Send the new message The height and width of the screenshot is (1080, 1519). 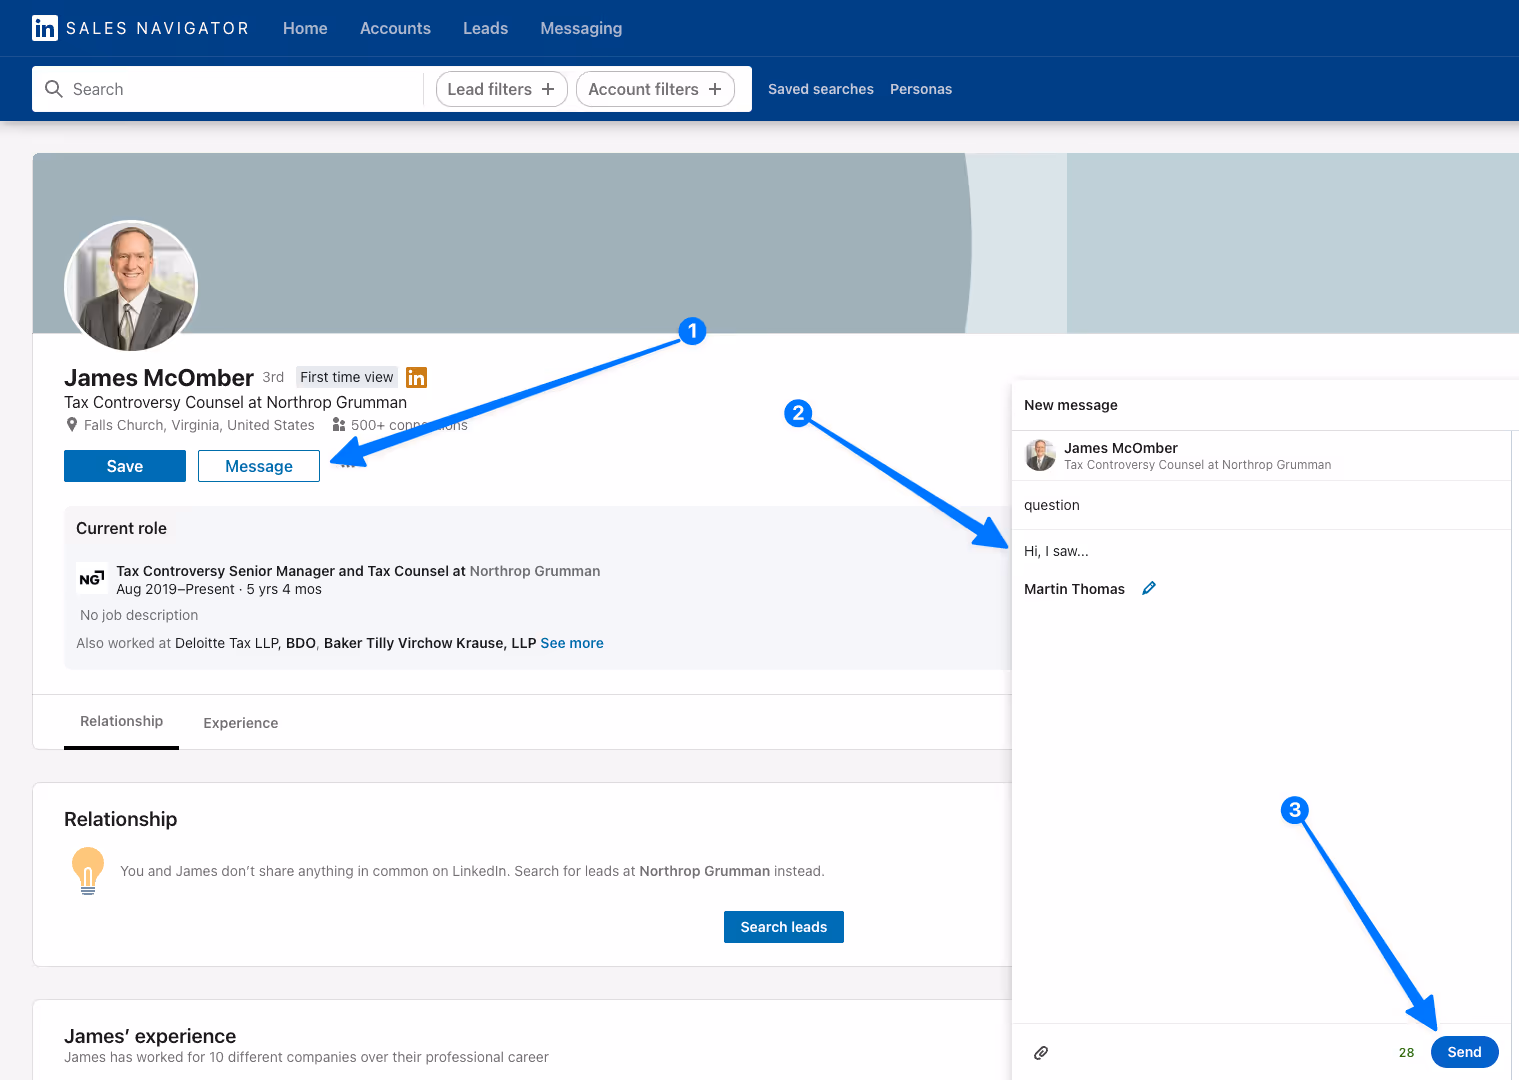(x=1464, y=1052)
